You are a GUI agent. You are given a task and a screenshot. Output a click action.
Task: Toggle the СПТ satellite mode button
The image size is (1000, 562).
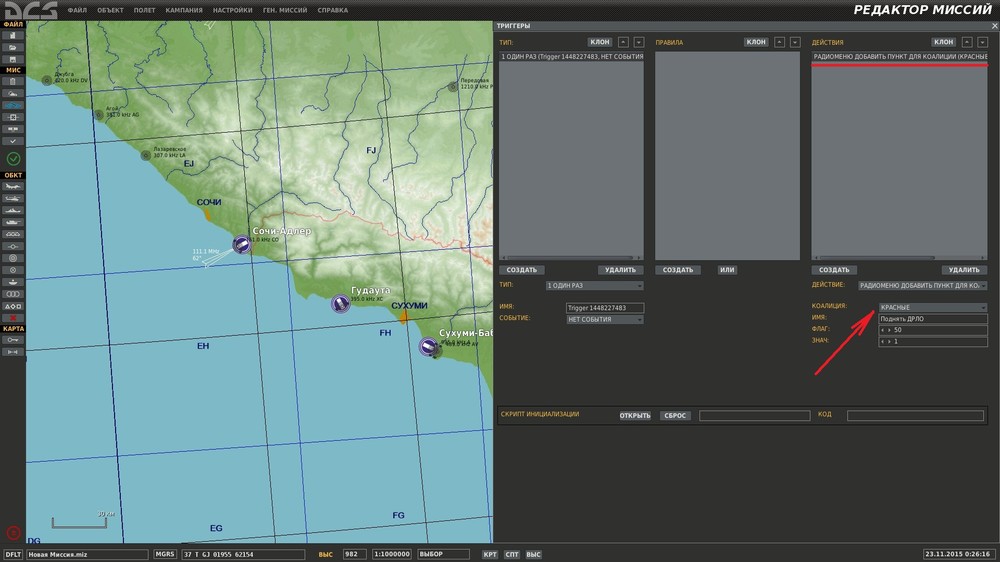coord(511,554)
